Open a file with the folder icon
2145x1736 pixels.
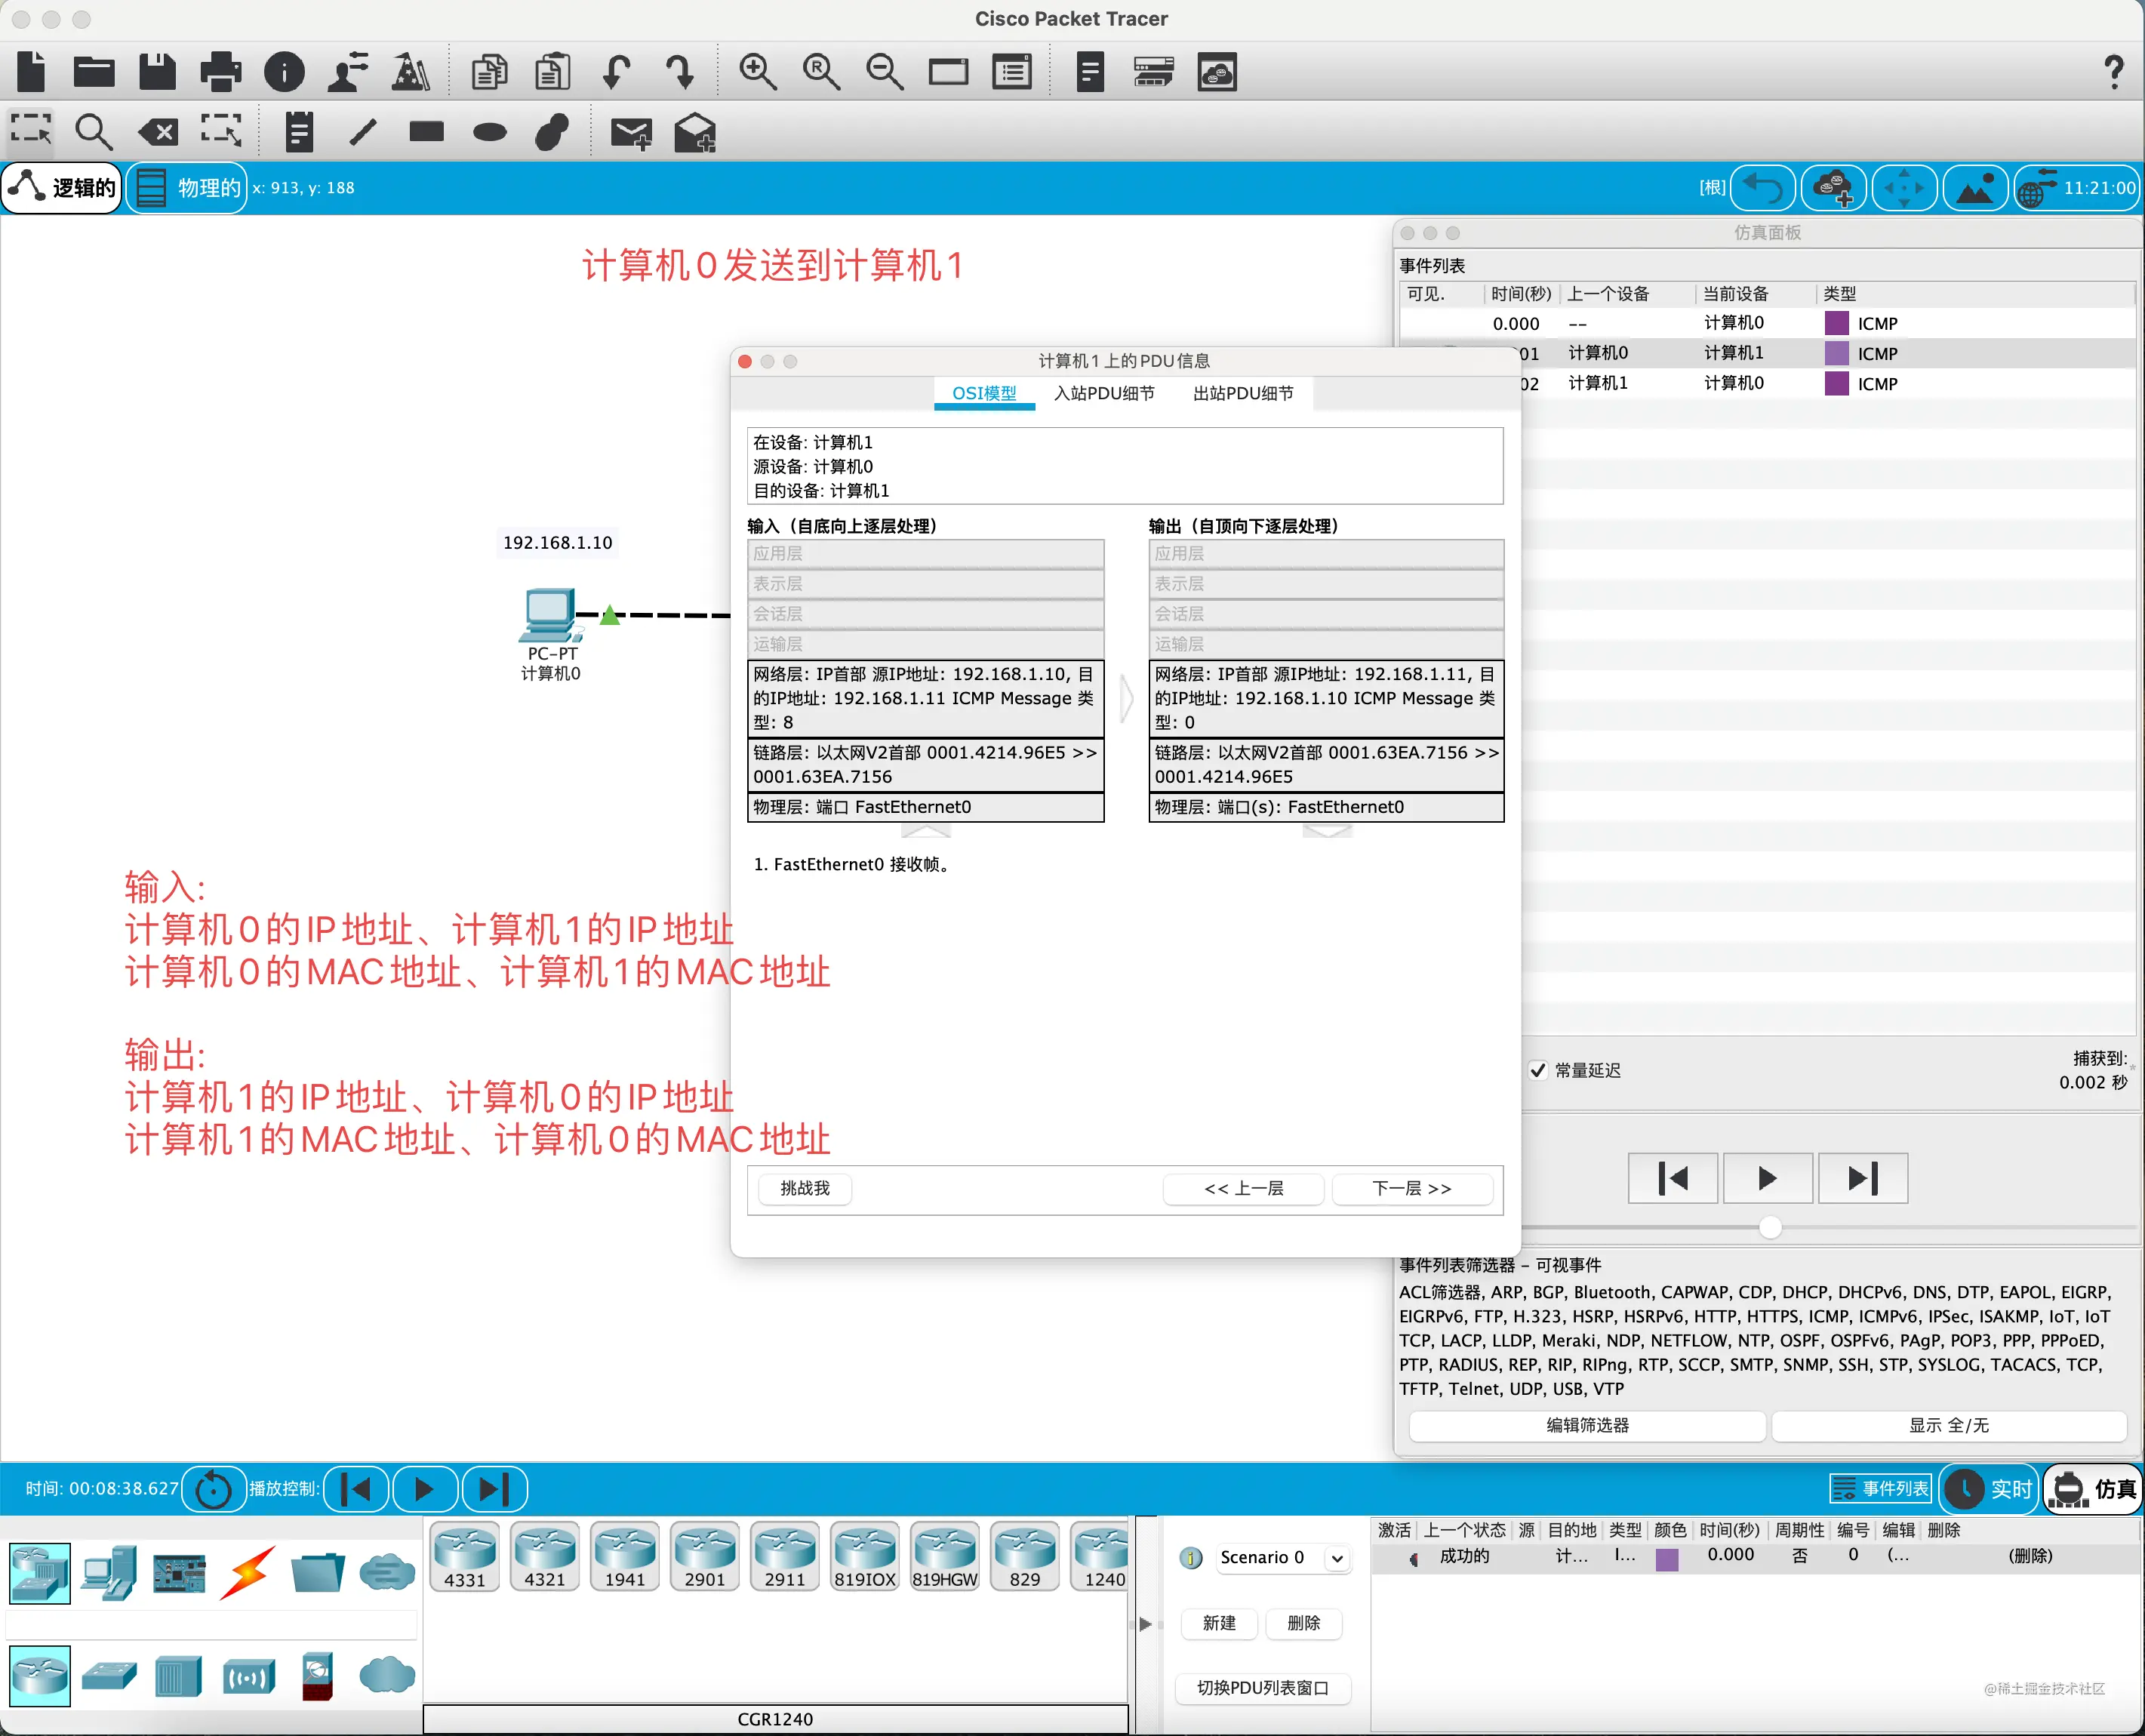click(94, 72)
